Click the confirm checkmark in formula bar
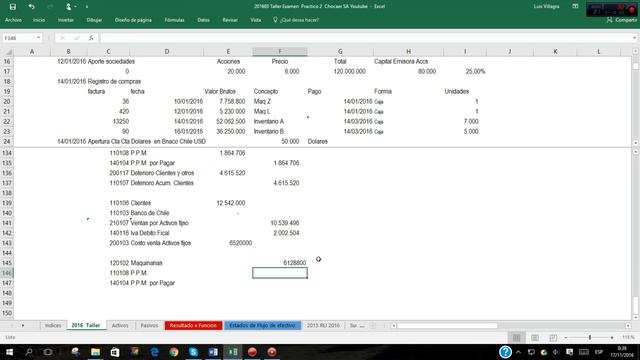This screenshot has width=640, height=360. pos(76,38)
